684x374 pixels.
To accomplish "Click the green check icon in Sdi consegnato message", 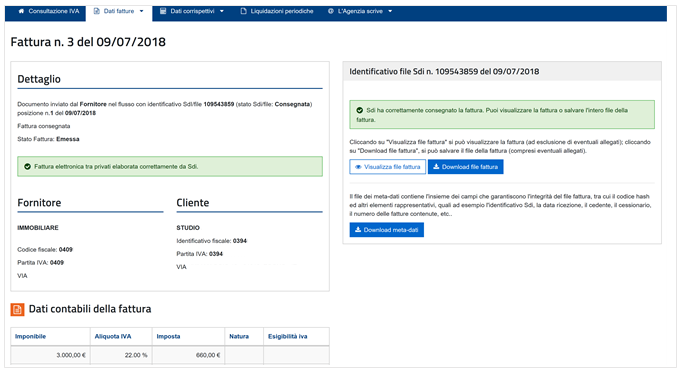I will pos(359,110).
